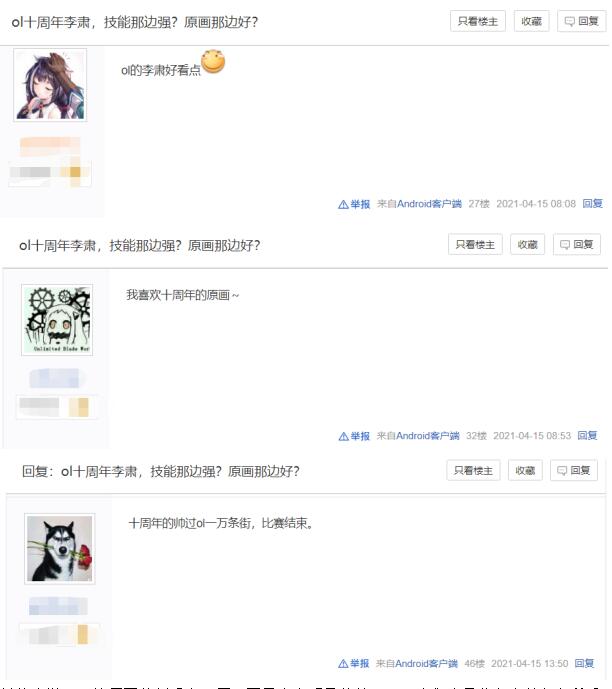The height and width of the screenshot is (689, 612).
Task: Click 只看楼主 in the top header
Action: tap(478, 21)
